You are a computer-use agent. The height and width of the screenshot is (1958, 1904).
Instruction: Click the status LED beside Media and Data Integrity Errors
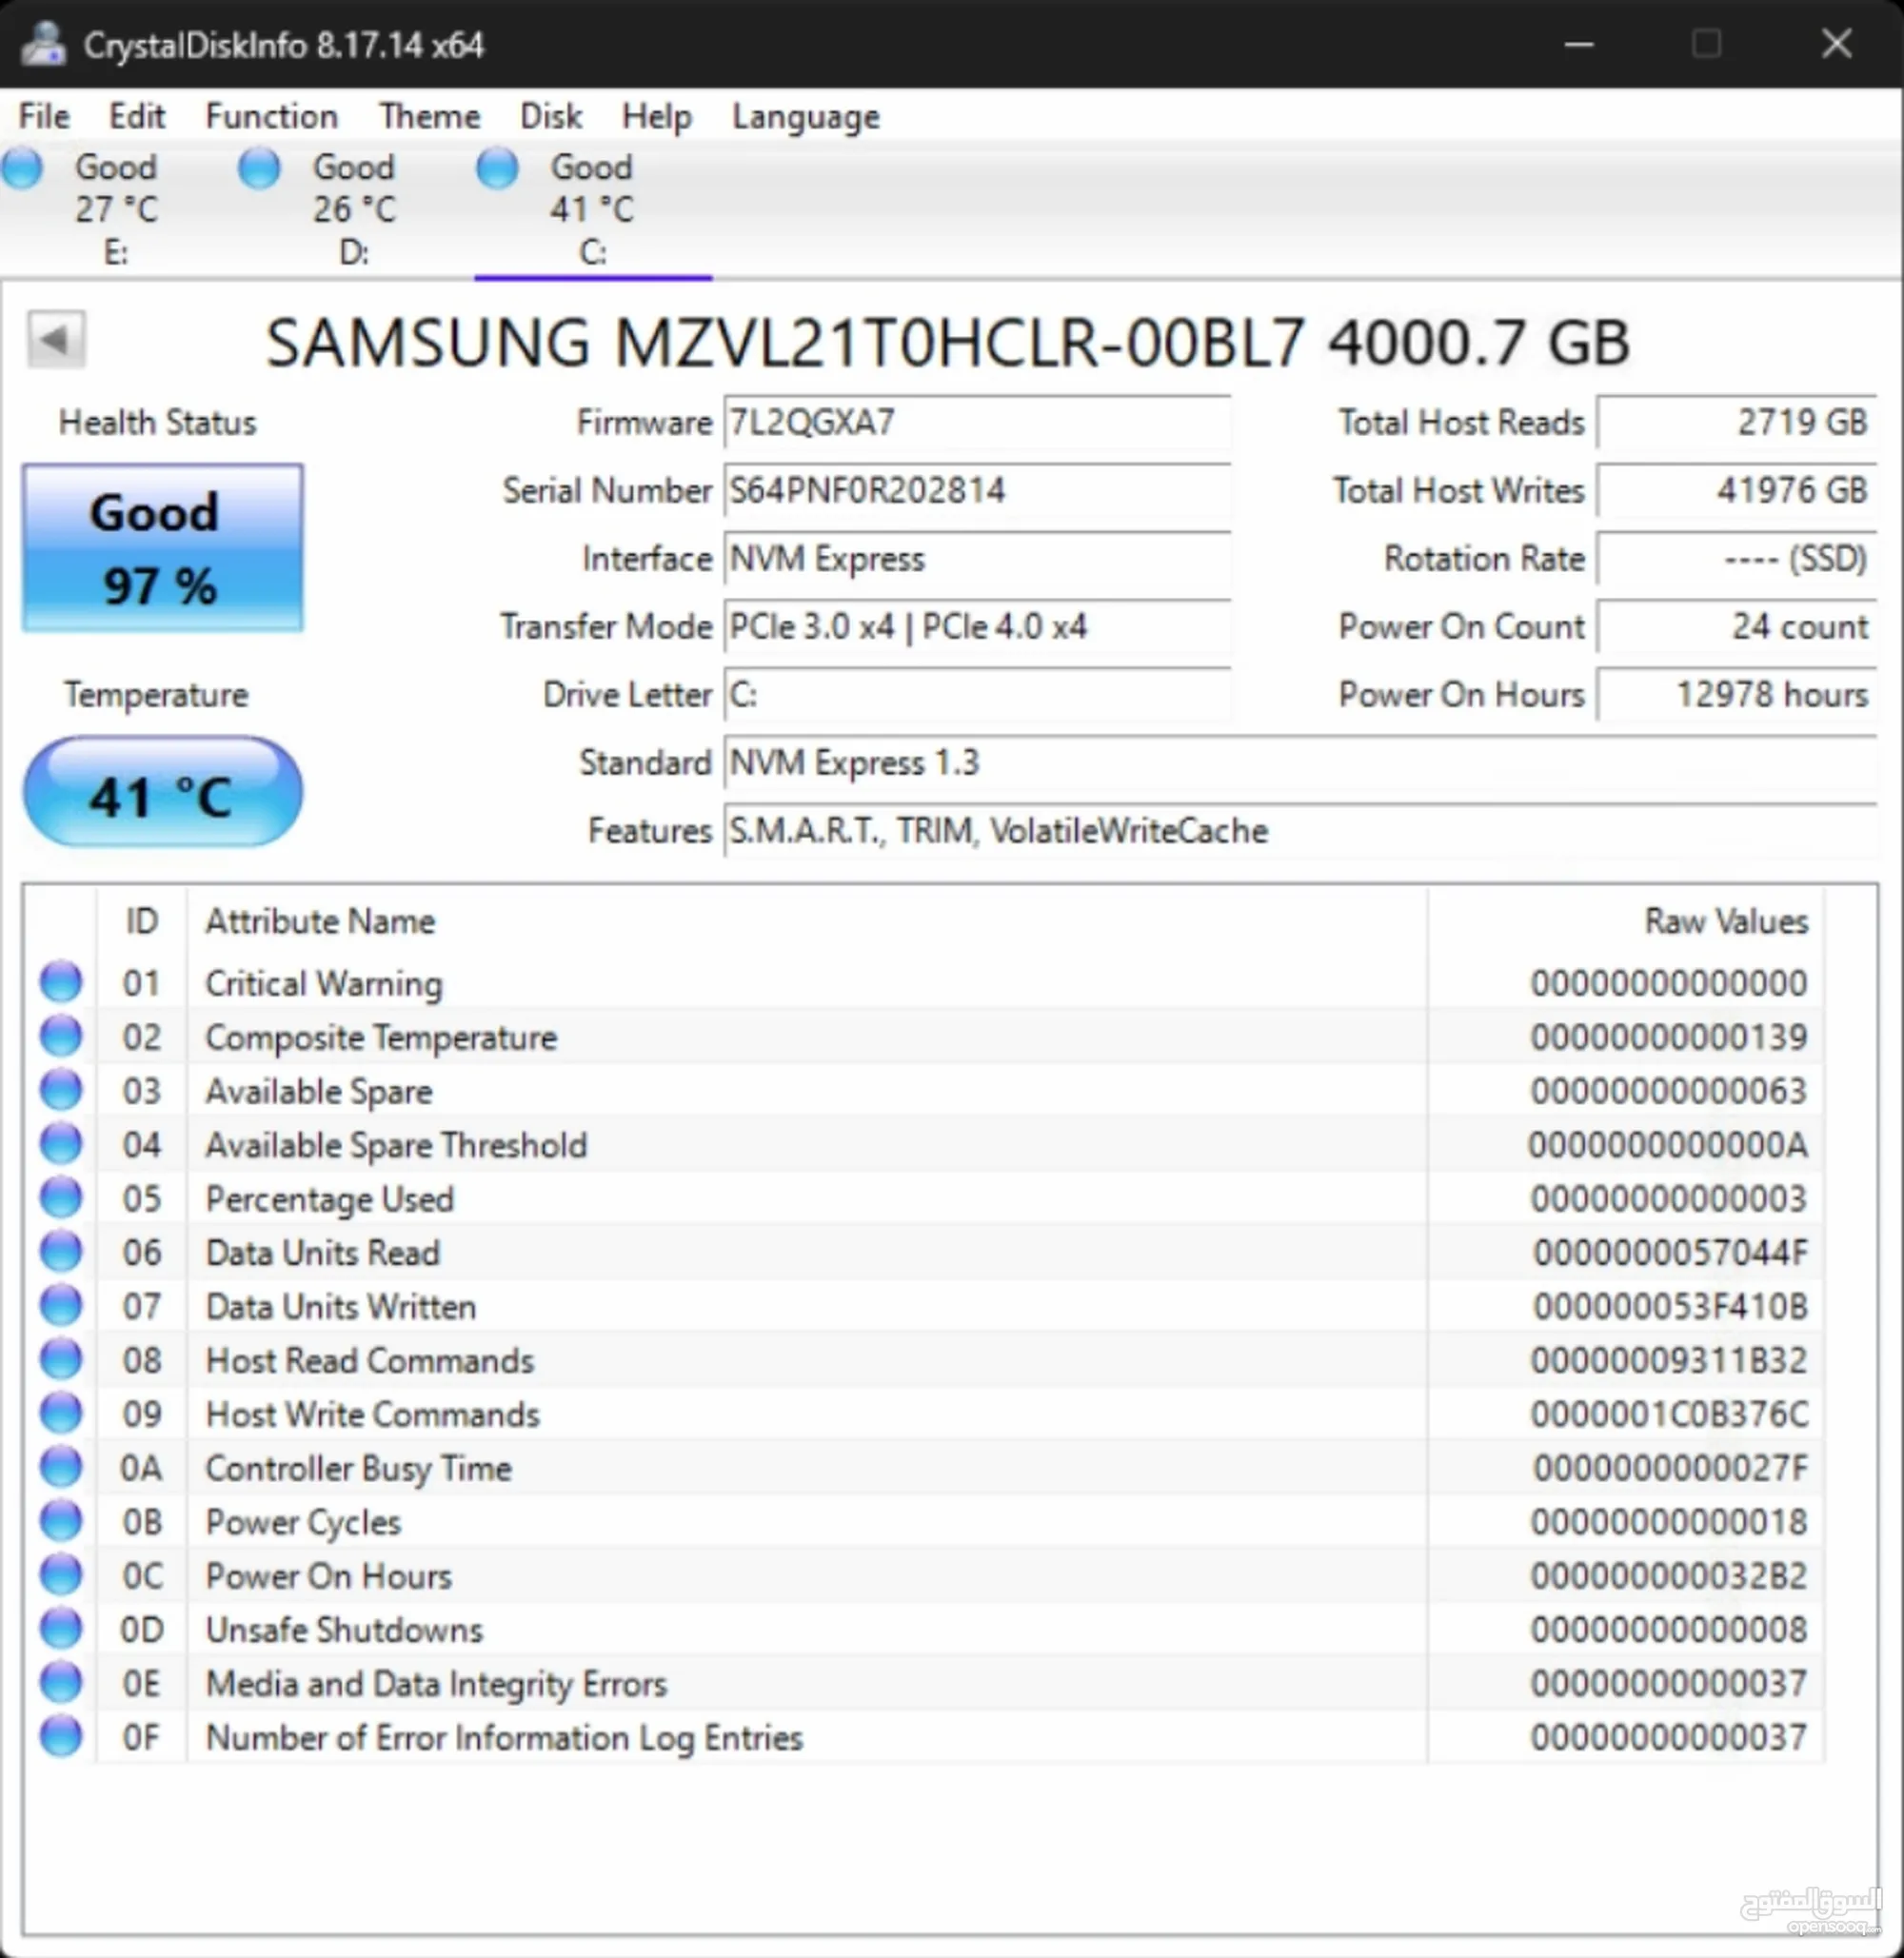point(61,1682)
